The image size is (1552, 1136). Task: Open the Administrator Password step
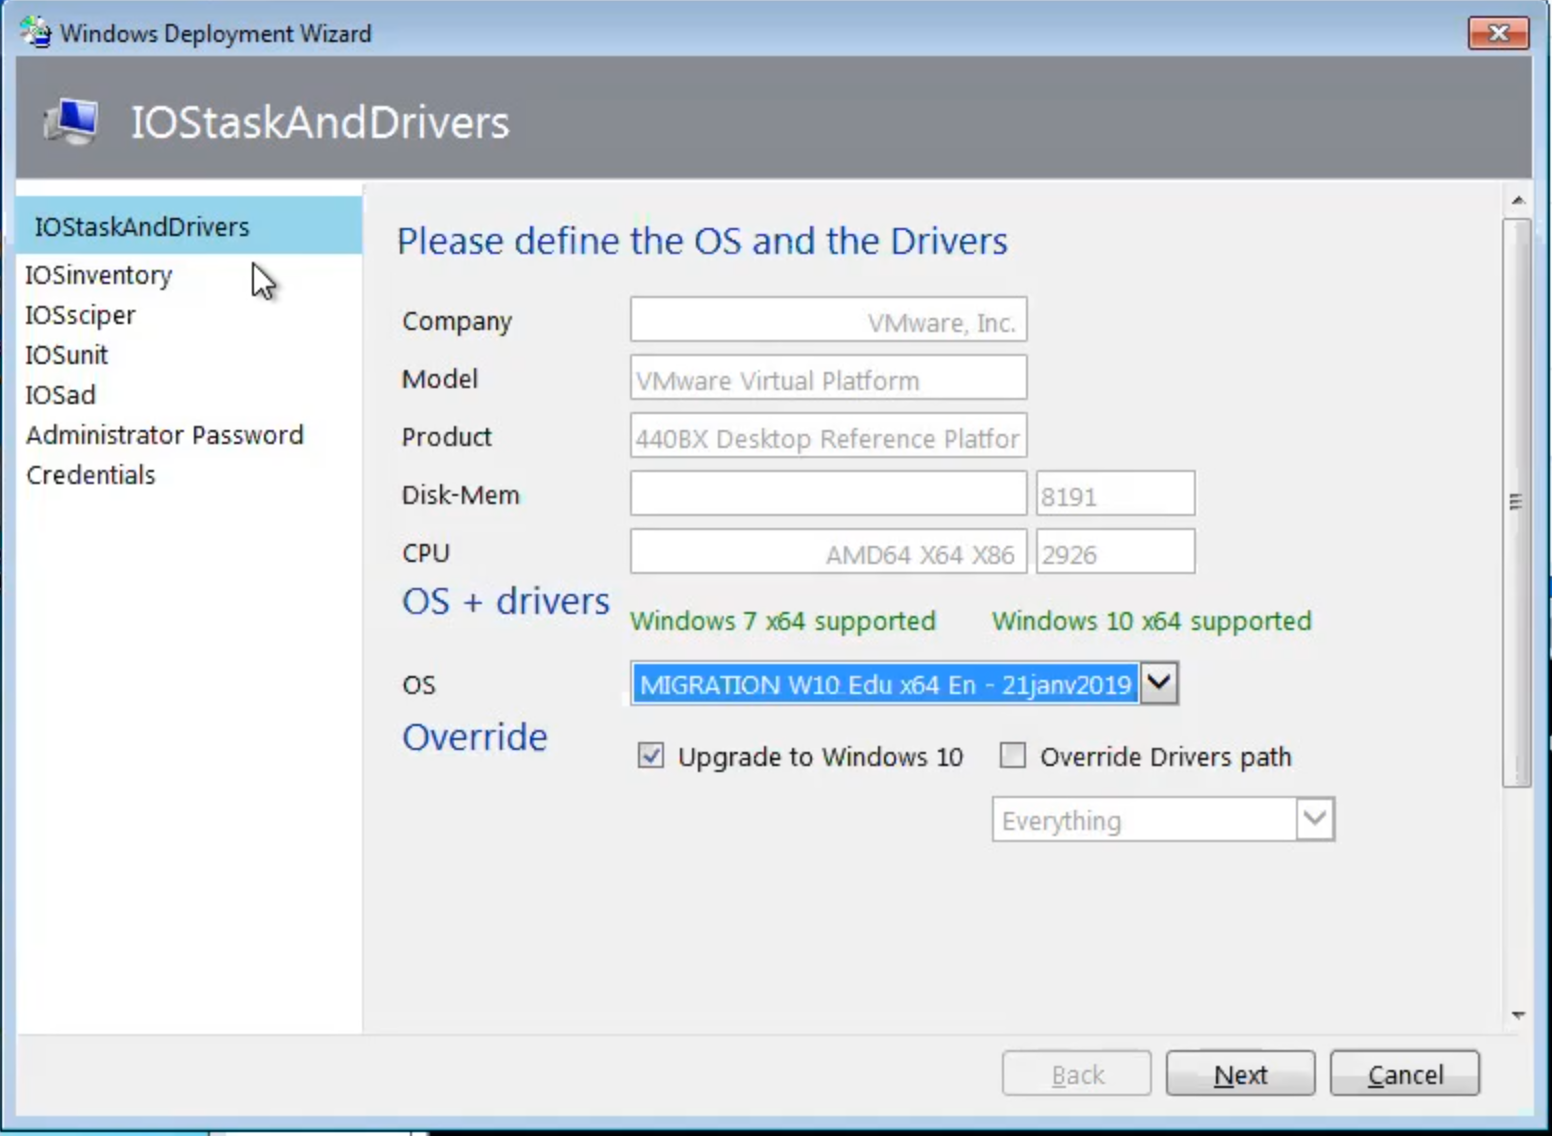(x=164, y=435)
